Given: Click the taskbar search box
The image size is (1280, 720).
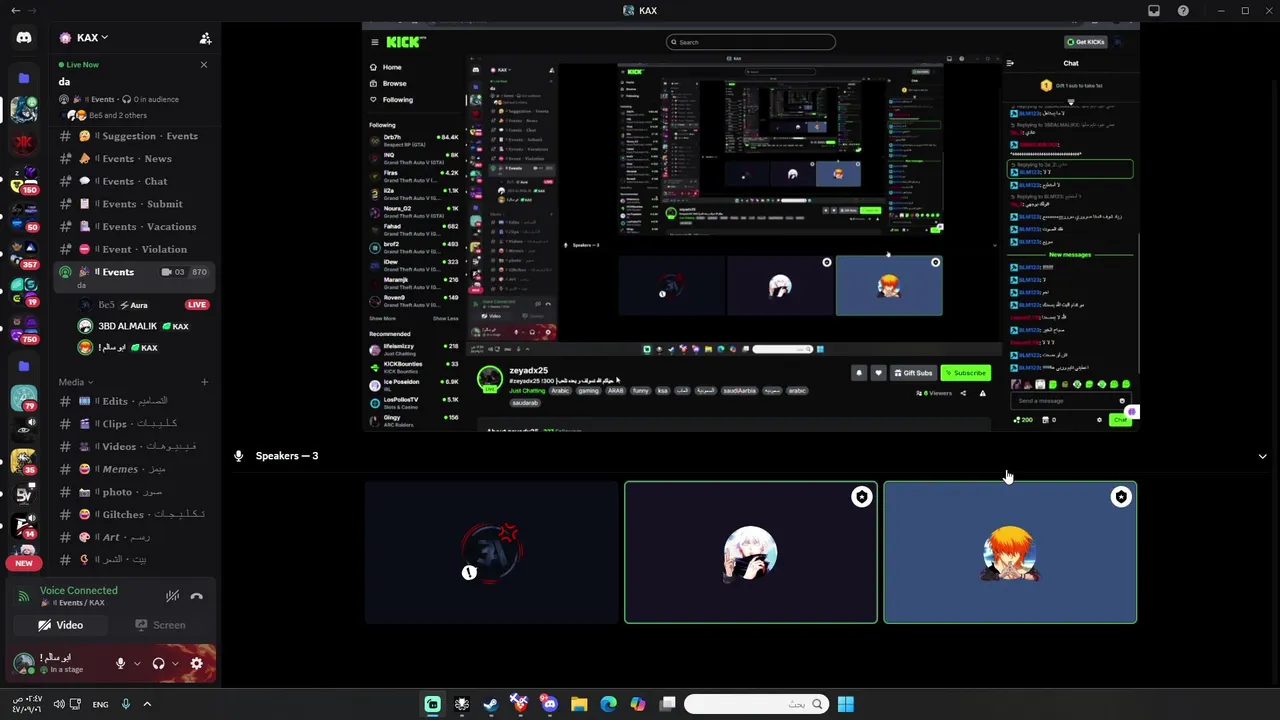Looking at the screenshot, I should coord(756,704).
